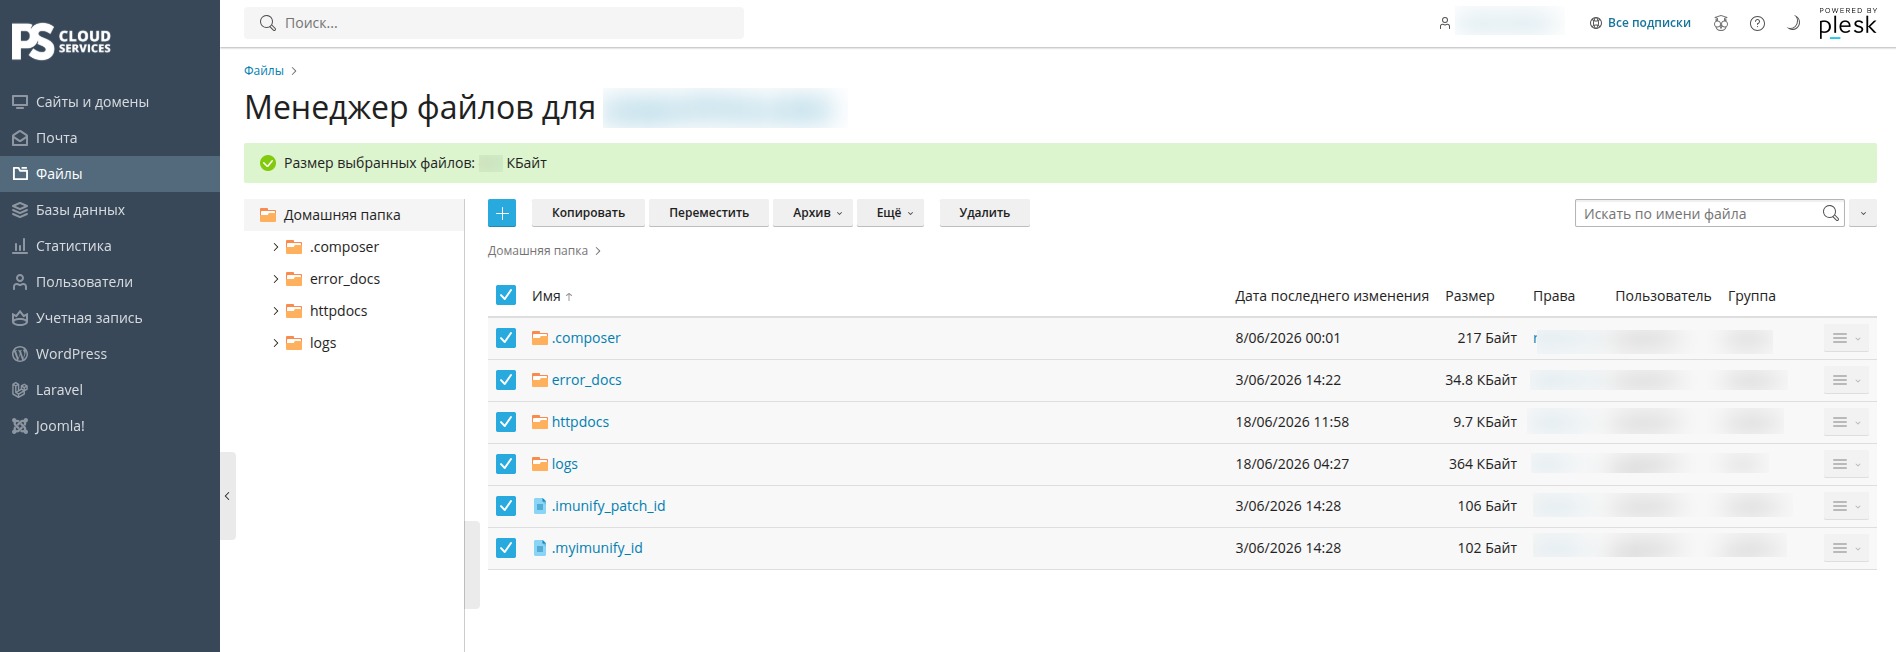Open the Ещё dropdown
Screen dimensions: 1896x652
pos(890,213)
